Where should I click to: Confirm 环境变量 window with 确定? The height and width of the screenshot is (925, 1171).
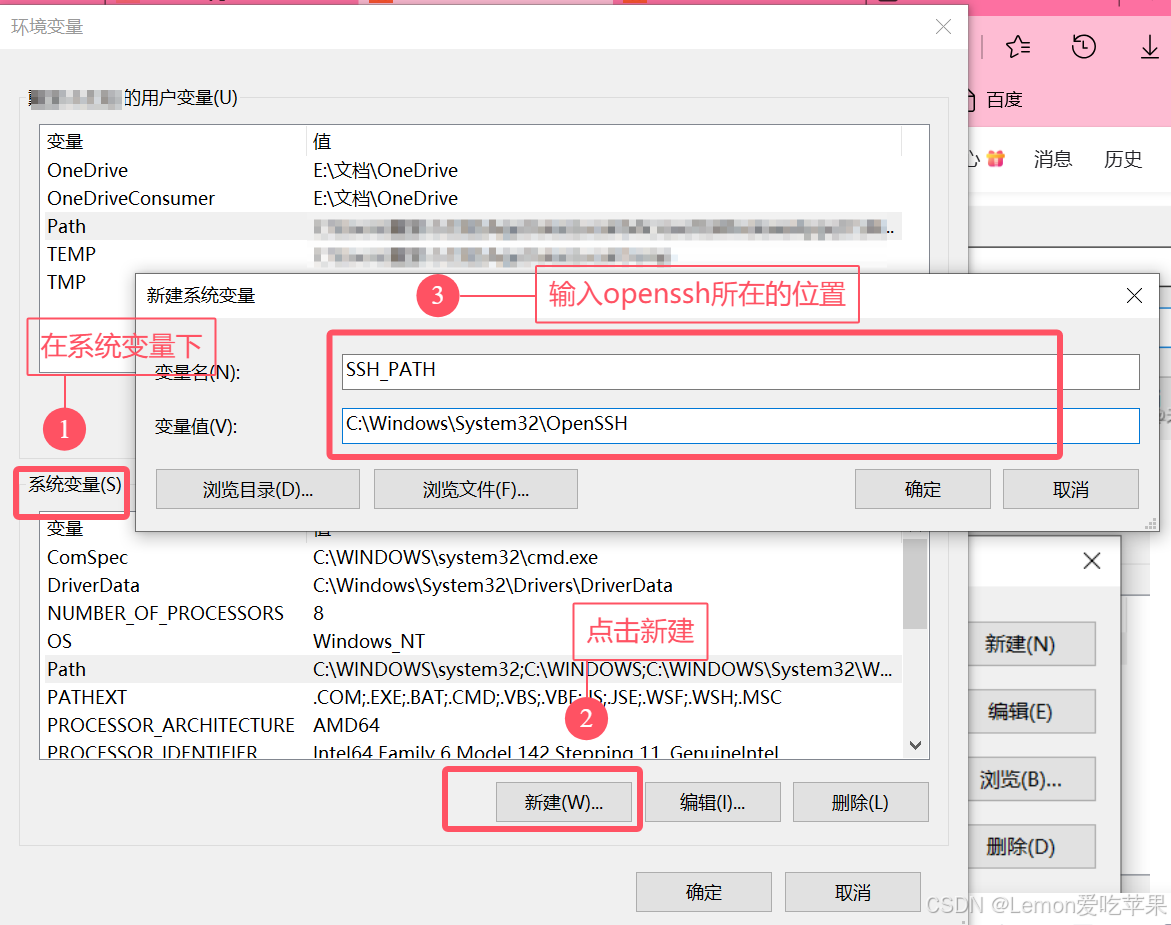pos(703,891)
